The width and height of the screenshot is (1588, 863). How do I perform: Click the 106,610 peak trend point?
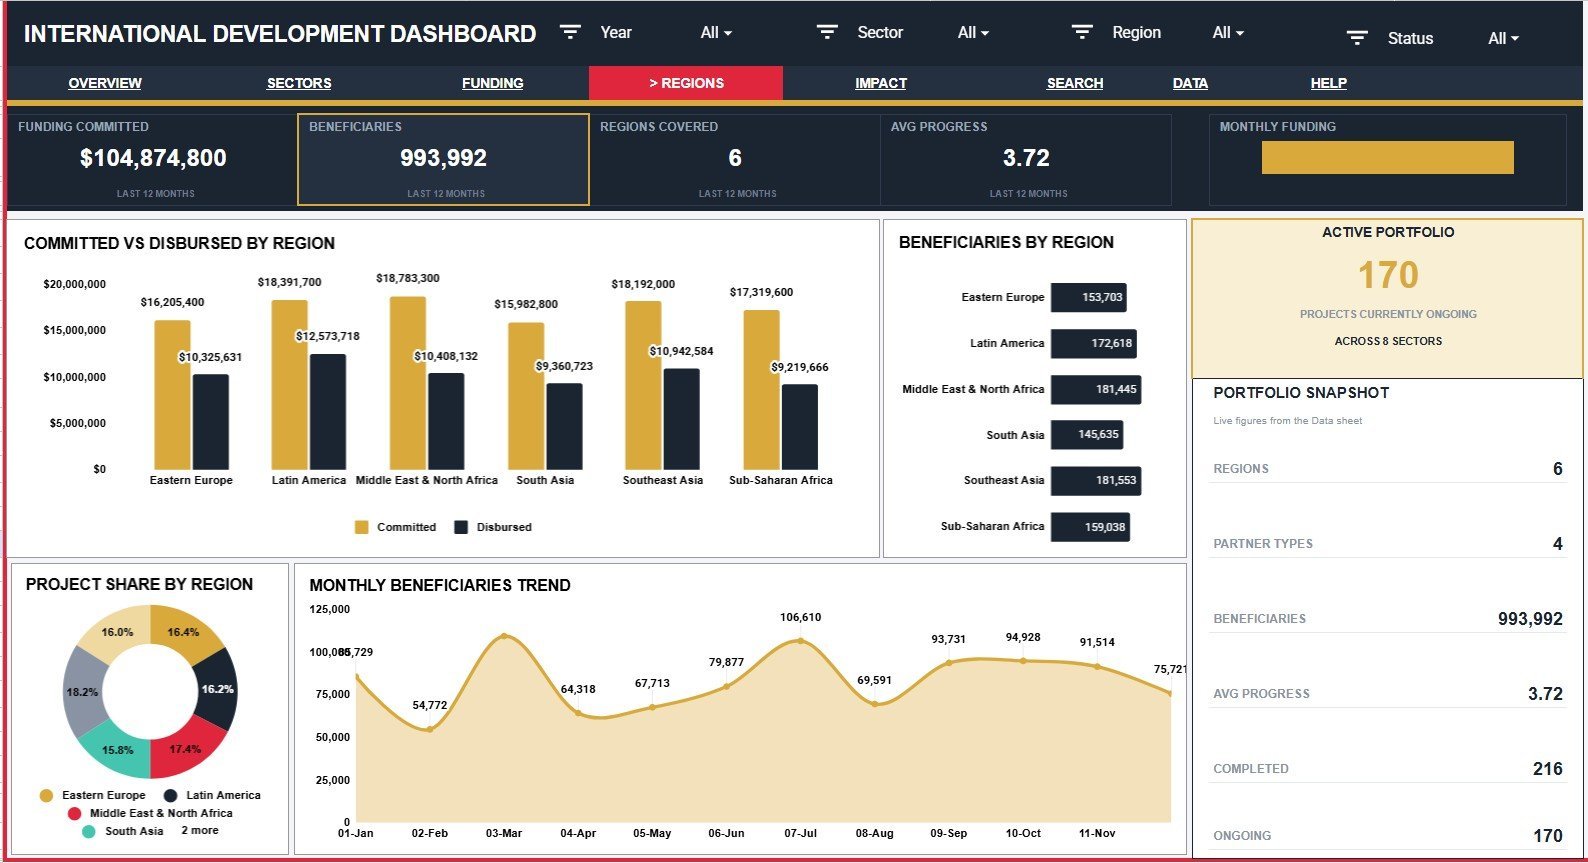[x=800, y=641]
